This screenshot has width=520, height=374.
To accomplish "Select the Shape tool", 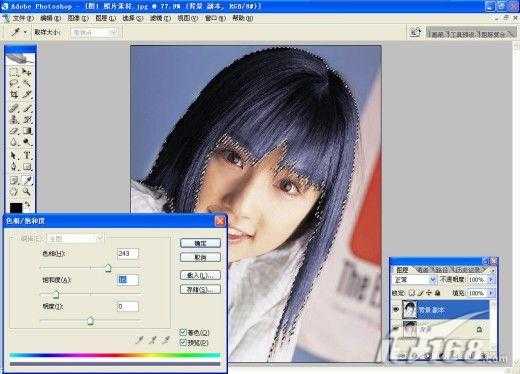I will tap(27, 167).
